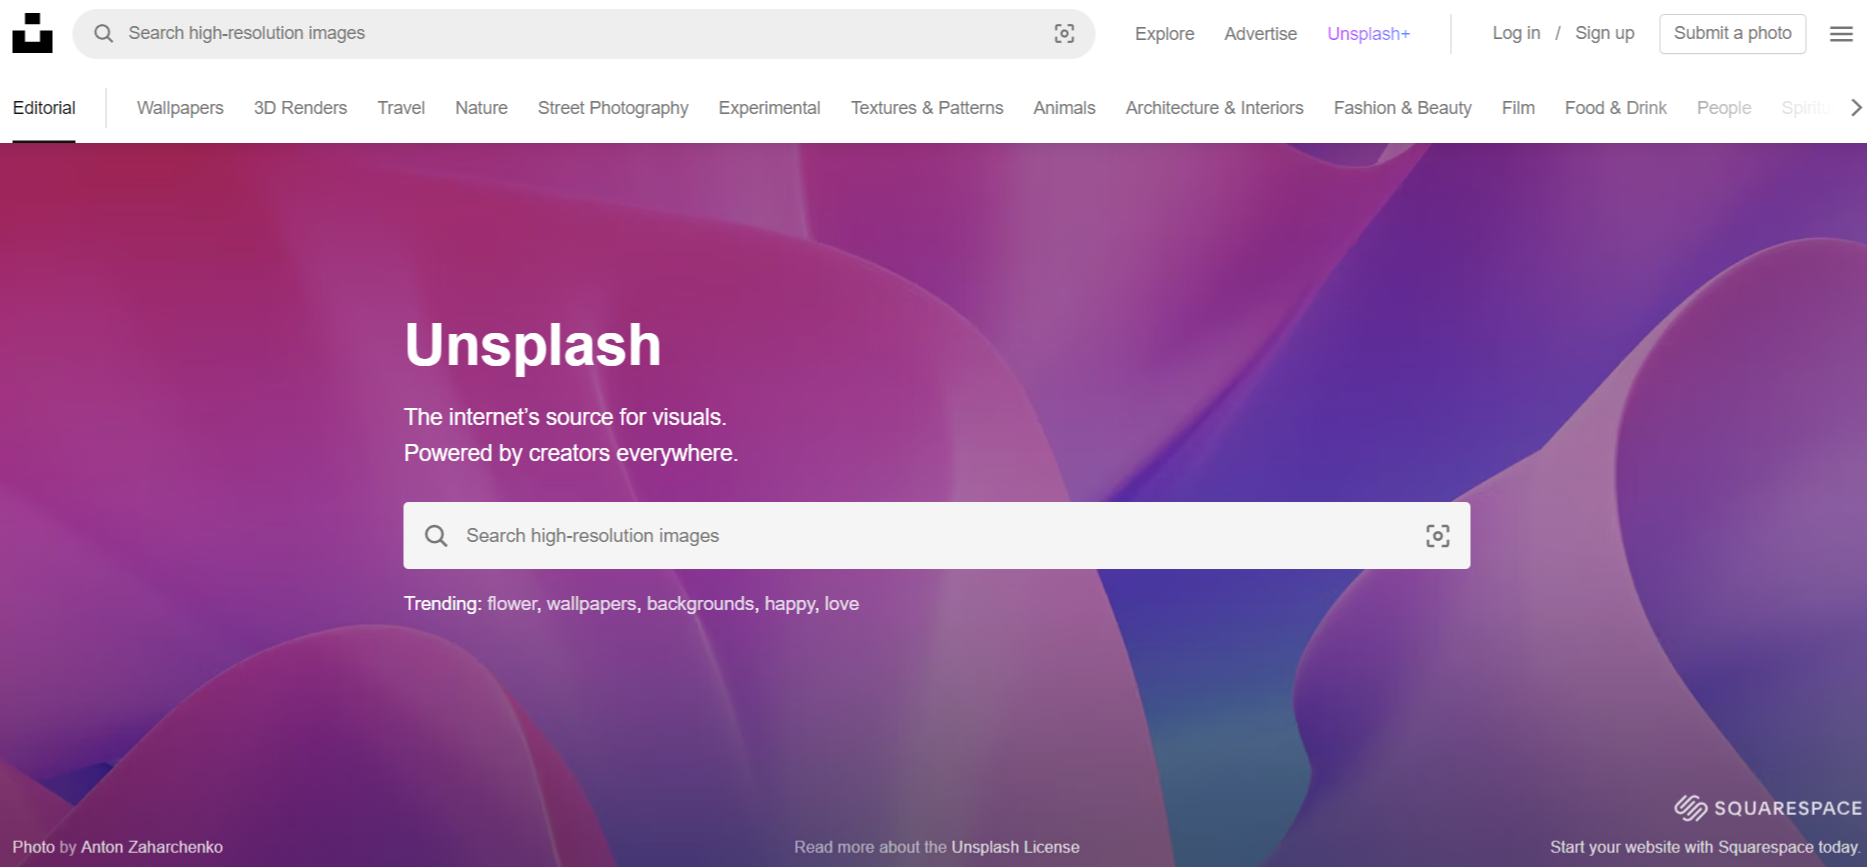Open the 3D Renders category

(x=300, y=108)
